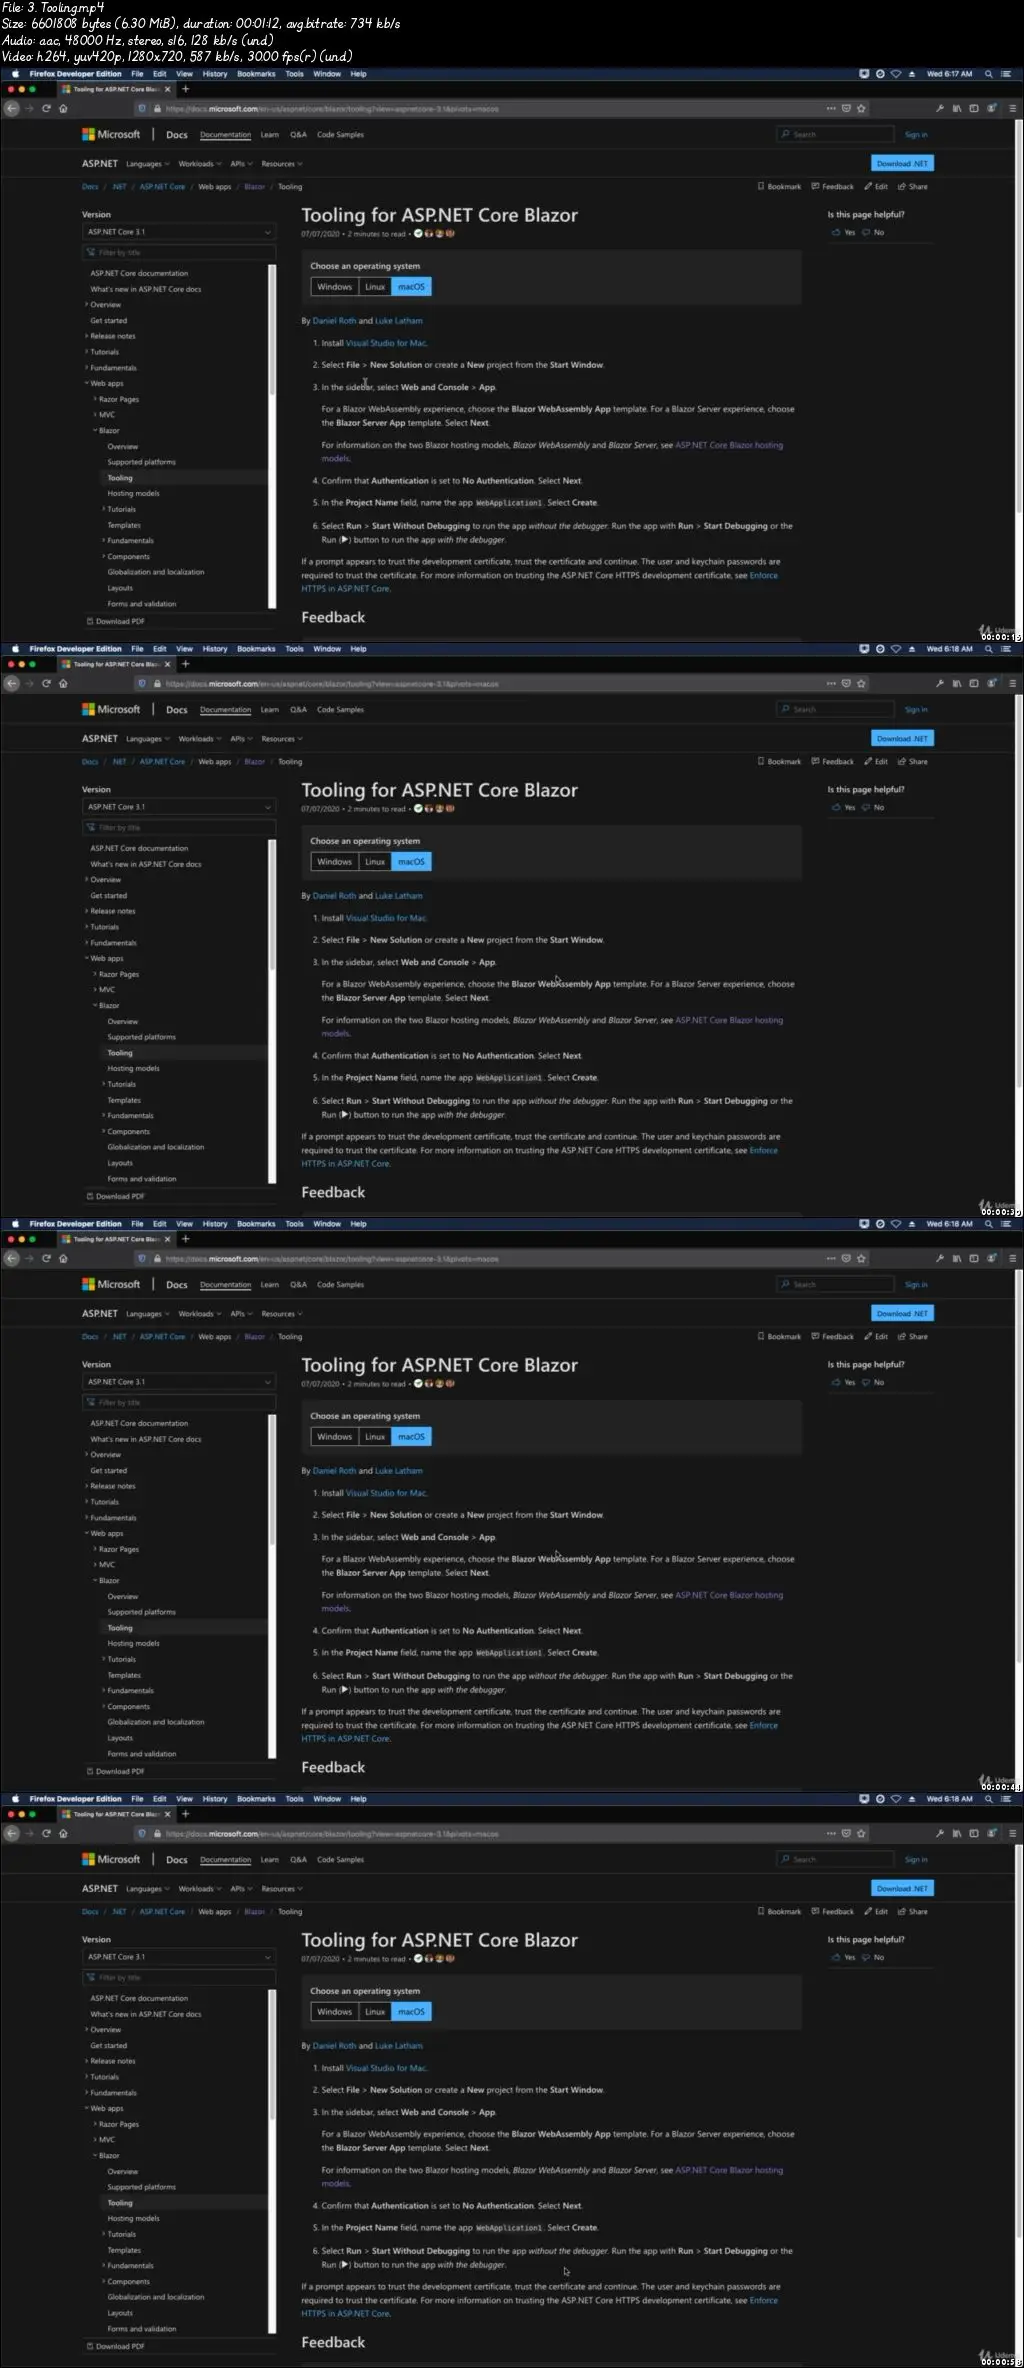Expand Razor Pages in the first frame sidebar tree

point(117,399)
